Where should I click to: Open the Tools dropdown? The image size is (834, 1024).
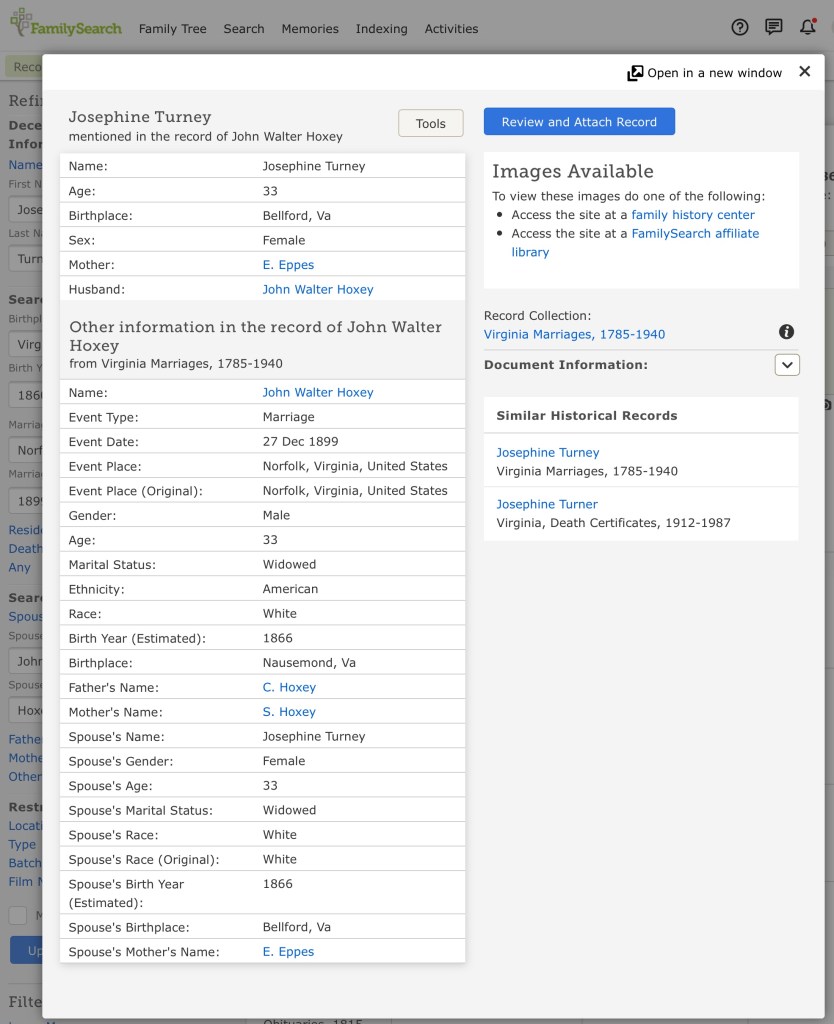(431, 123)
